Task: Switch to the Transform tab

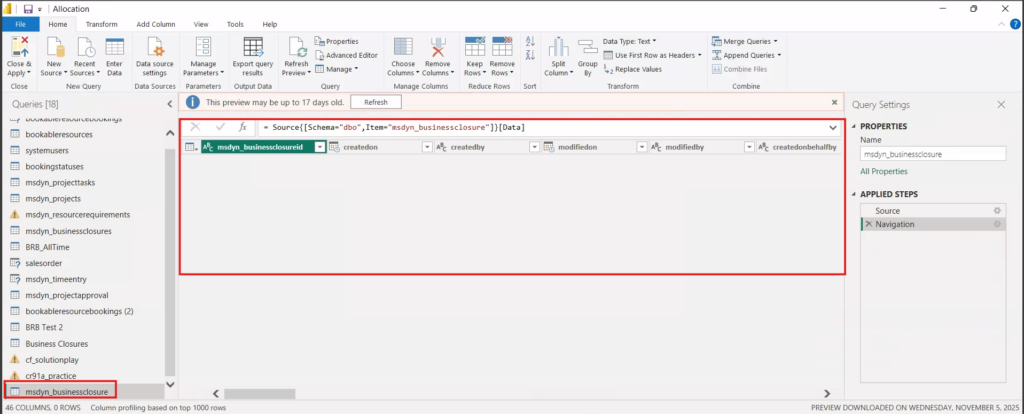Action: pyautogui.click(x=101, y=23)
